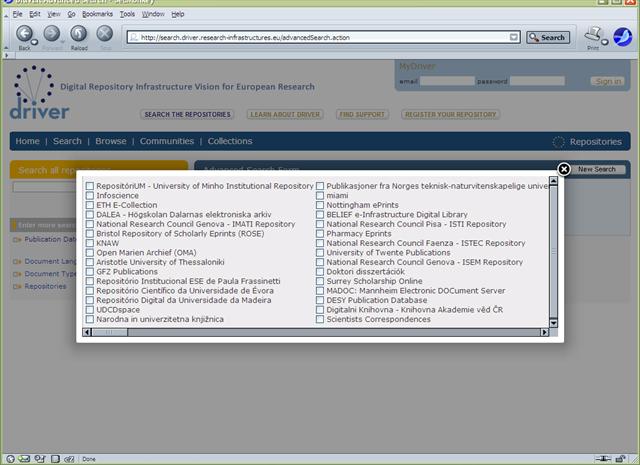Screen dimensions: 640x465
Task: Tick the miami repository checkbox
Action: [320, 196]
